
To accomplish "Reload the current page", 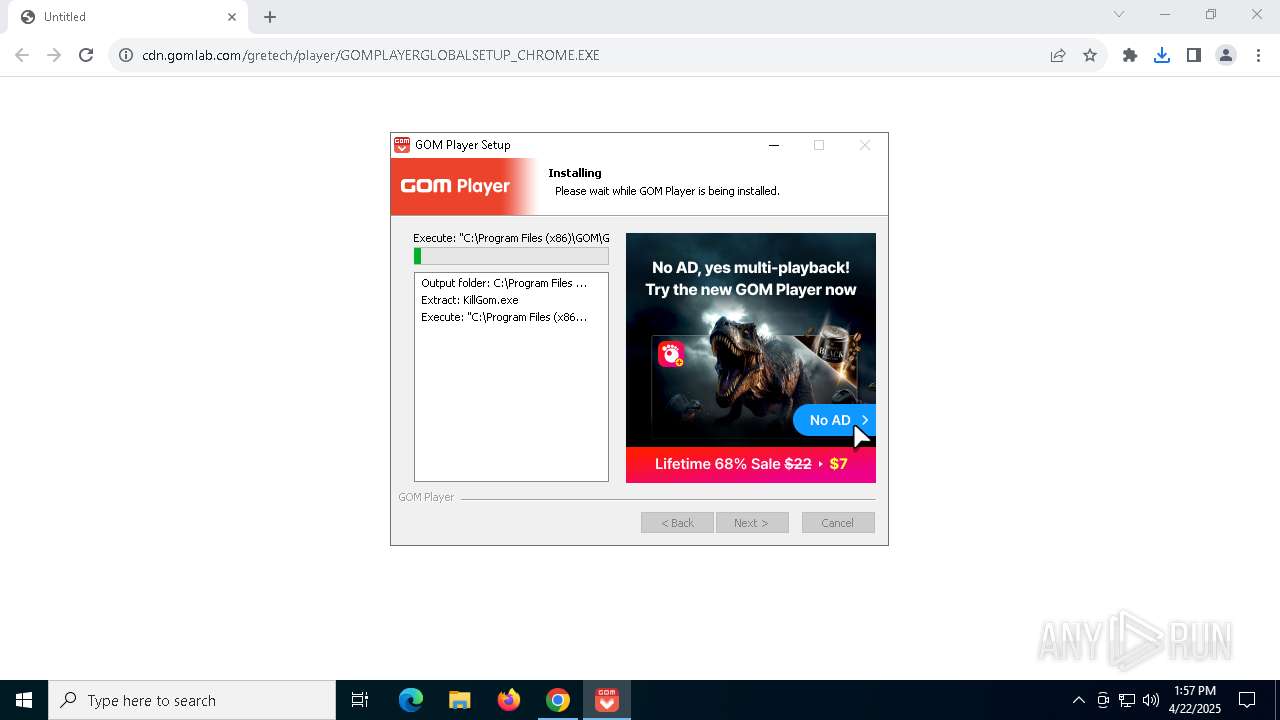I will [86, 55].
